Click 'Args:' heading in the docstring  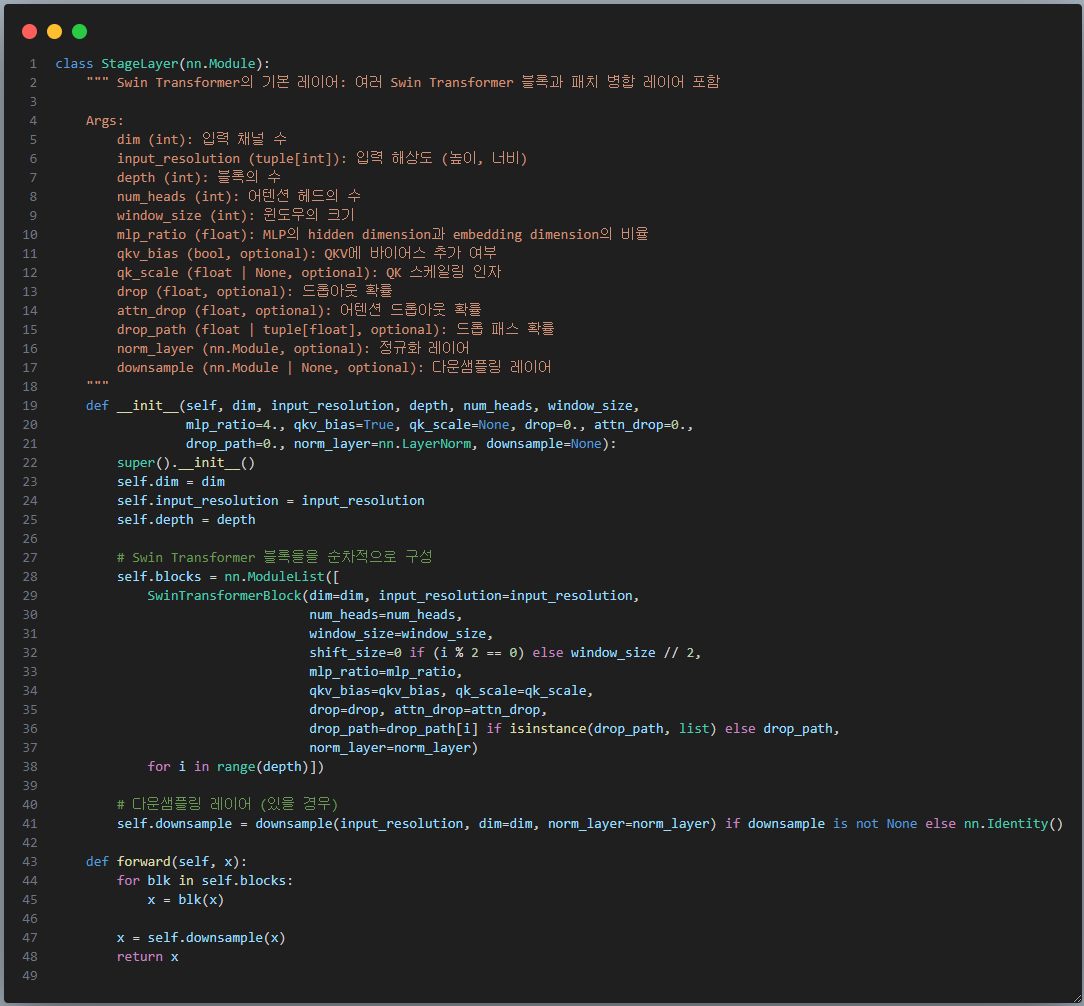click(104, 120)
